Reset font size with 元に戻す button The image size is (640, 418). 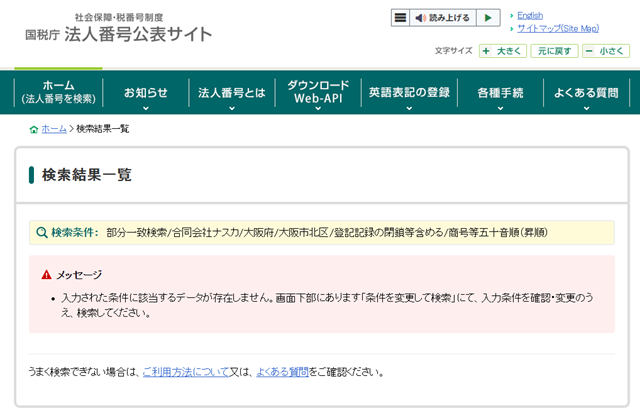tap(554, 50)
